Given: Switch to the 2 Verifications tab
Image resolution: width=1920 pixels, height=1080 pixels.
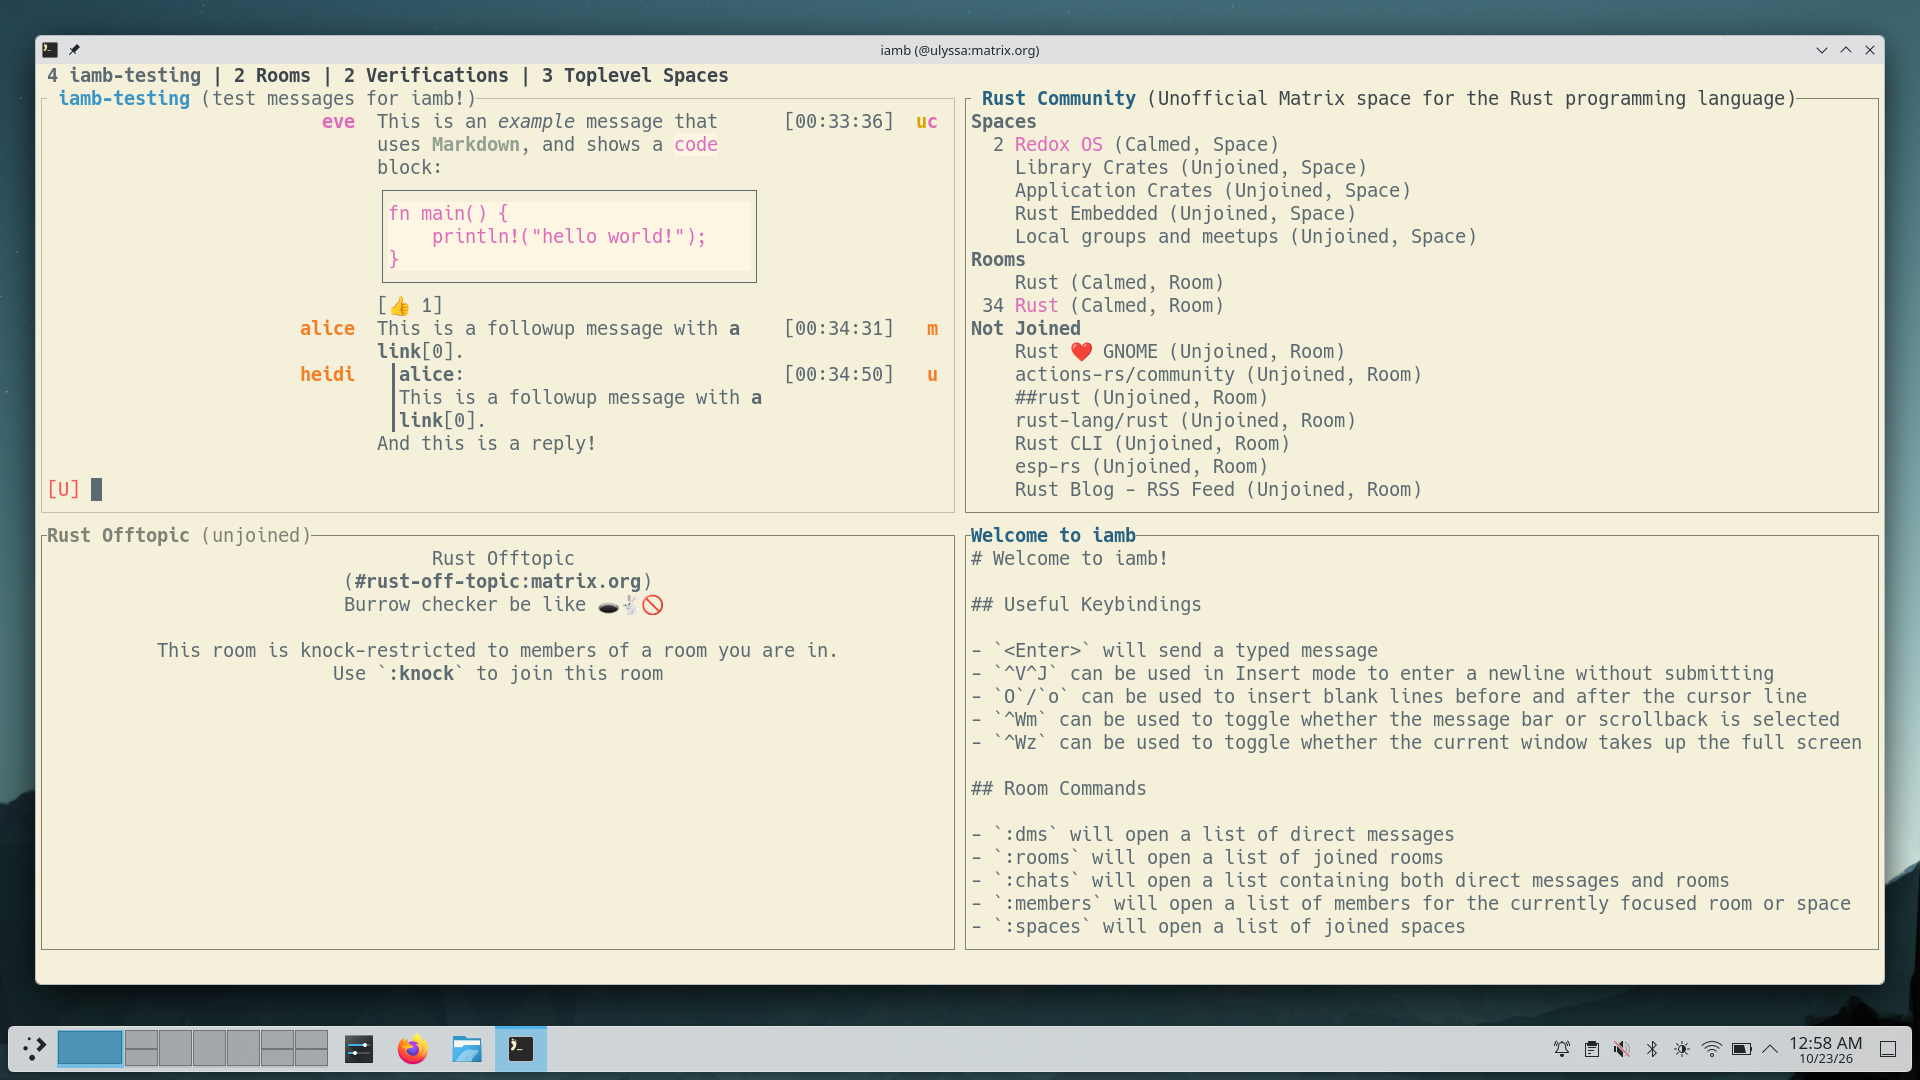Looking at the screenshot, I should point(426,75).
